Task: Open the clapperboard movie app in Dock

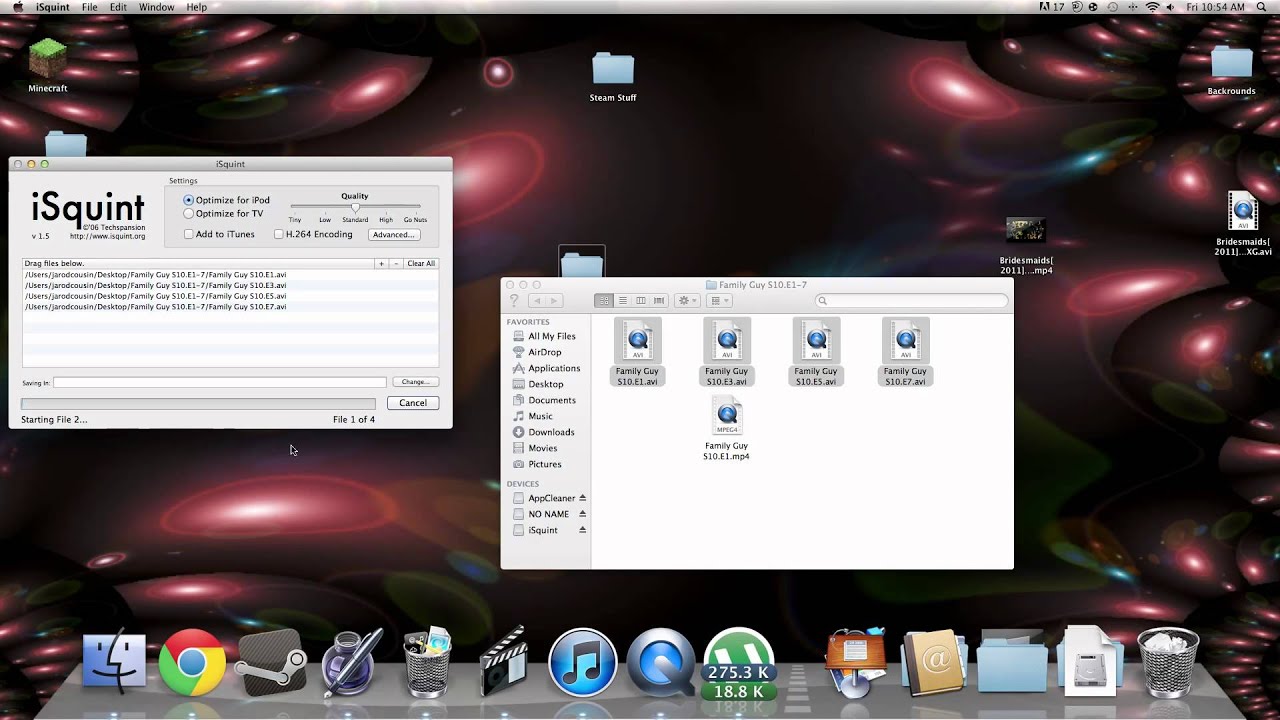Action: tap(504, 662)
